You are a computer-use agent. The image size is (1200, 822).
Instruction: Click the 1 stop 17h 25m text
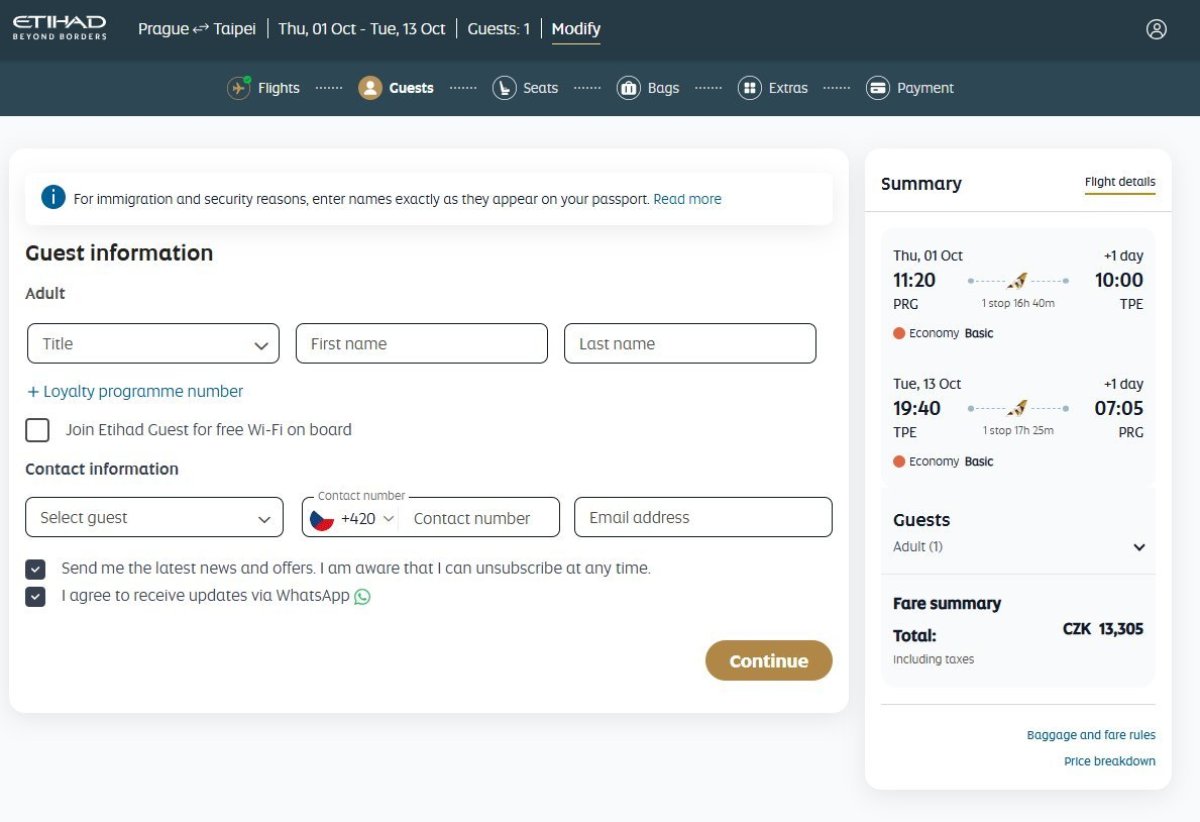point(1018,431)
